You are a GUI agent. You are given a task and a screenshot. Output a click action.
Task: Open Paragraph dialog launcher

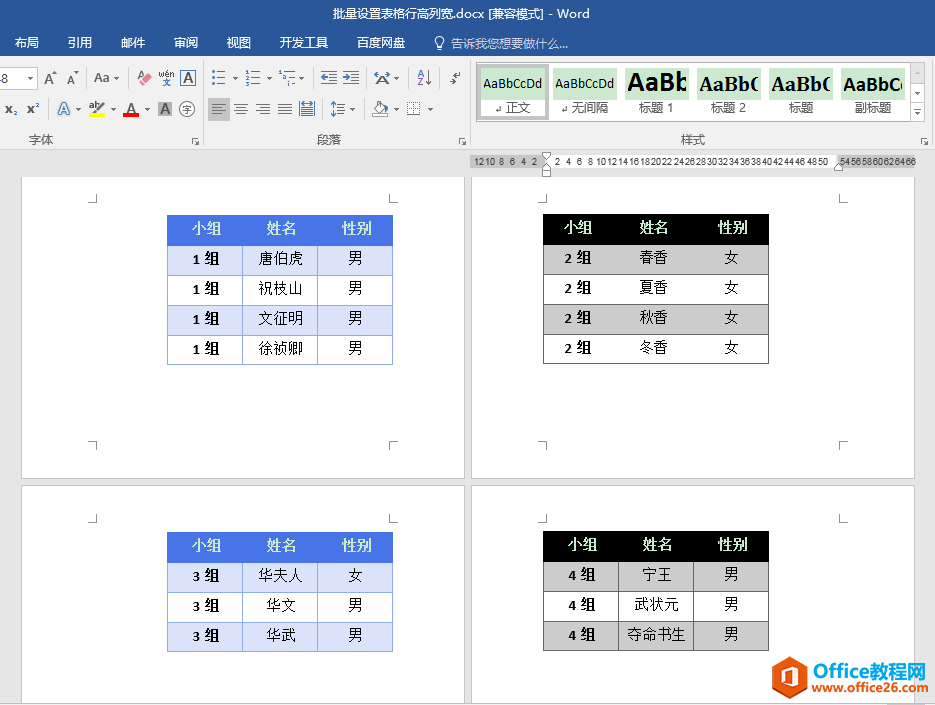tap(462, 141)
